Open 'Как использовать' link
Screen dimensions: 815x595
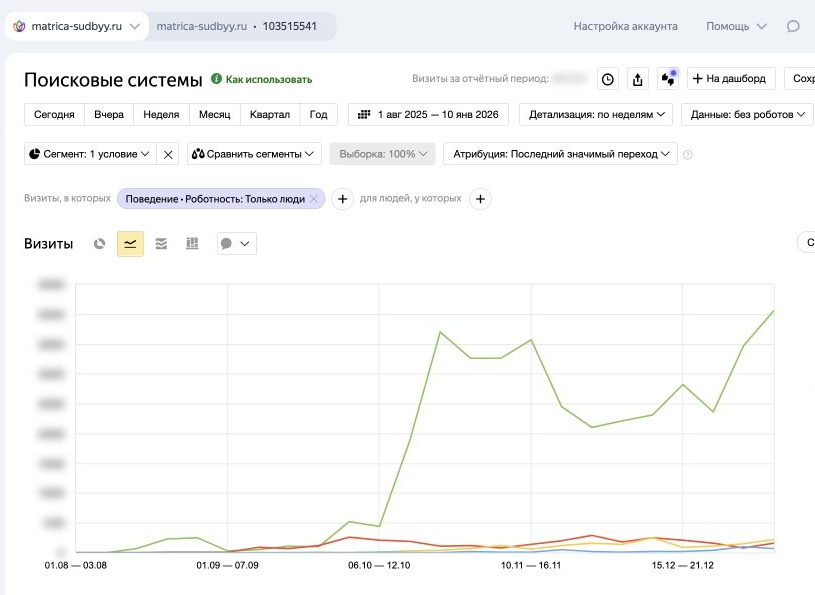pos(262,79)
